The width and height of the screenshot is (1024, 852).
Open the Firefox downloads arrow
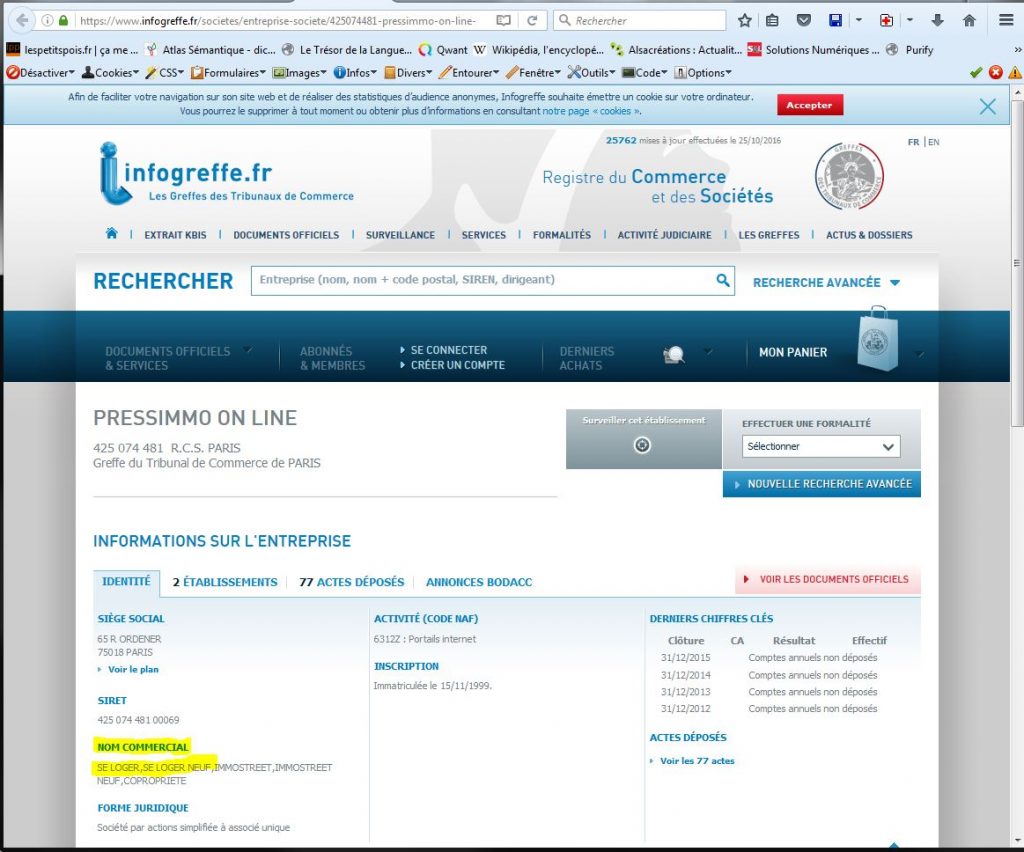[x=937, y=20]
